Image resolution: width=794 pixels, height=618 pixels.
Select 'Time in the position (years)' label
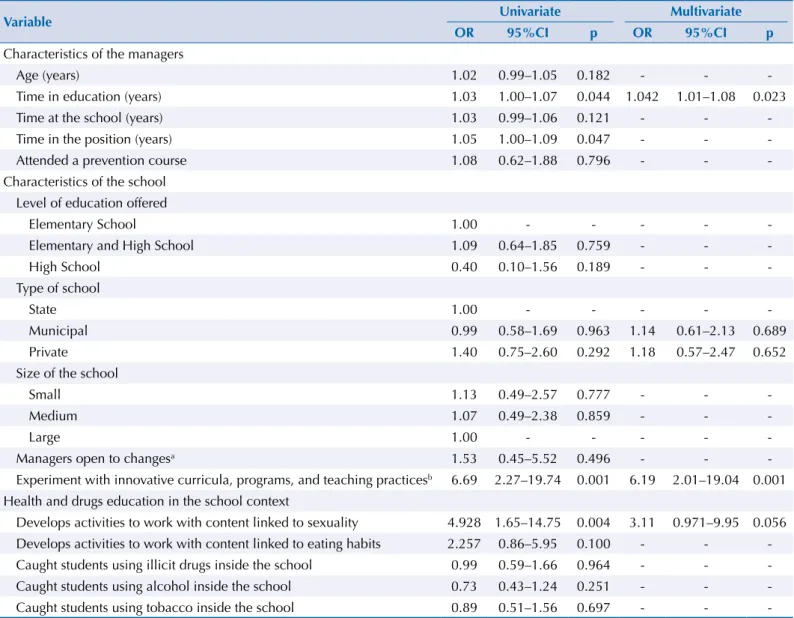point(94,139)
